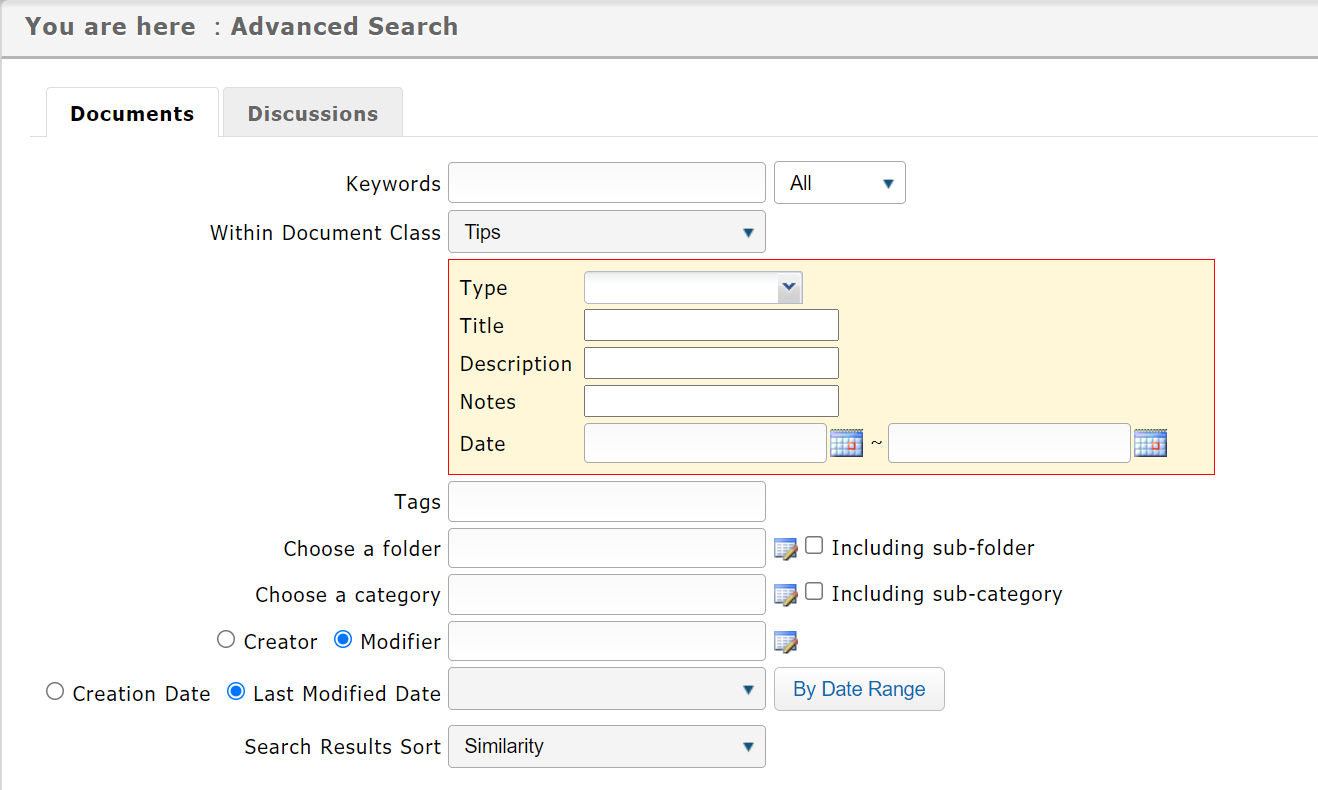
Task: Select the Creator radio button
Action: coord(226,640)
